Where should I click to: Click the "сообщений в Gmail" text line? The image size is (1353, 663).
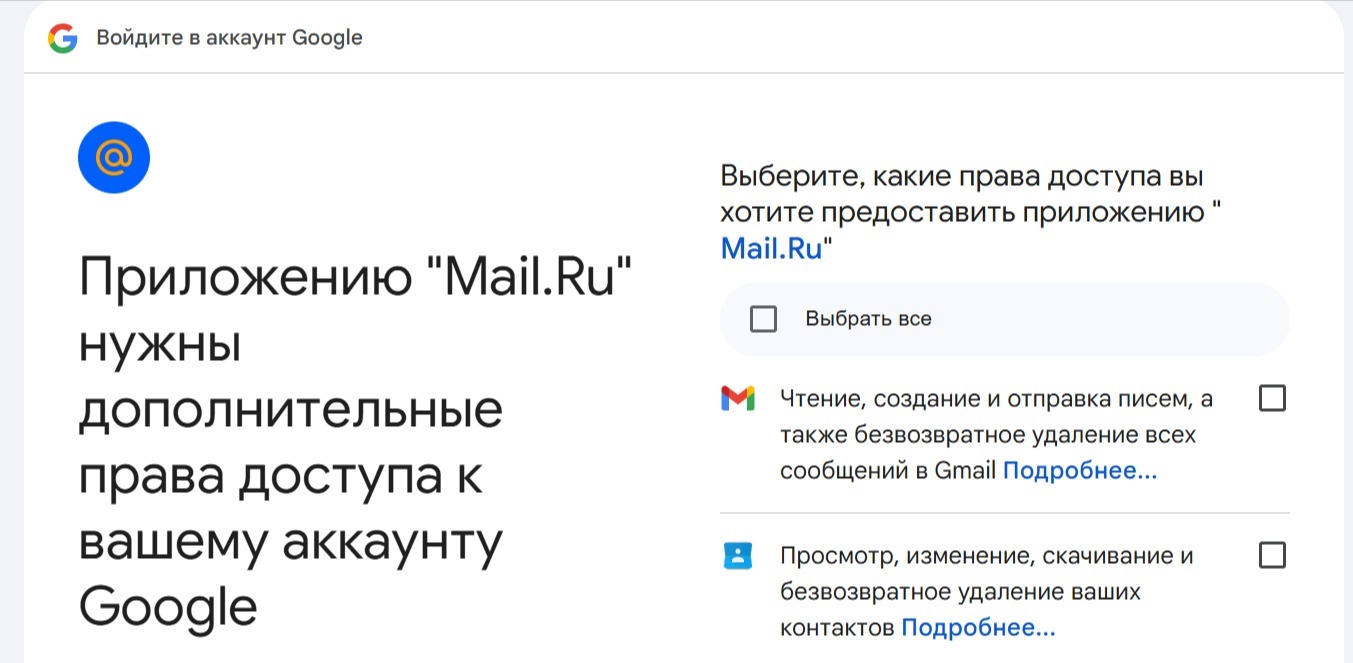(888, 471)
